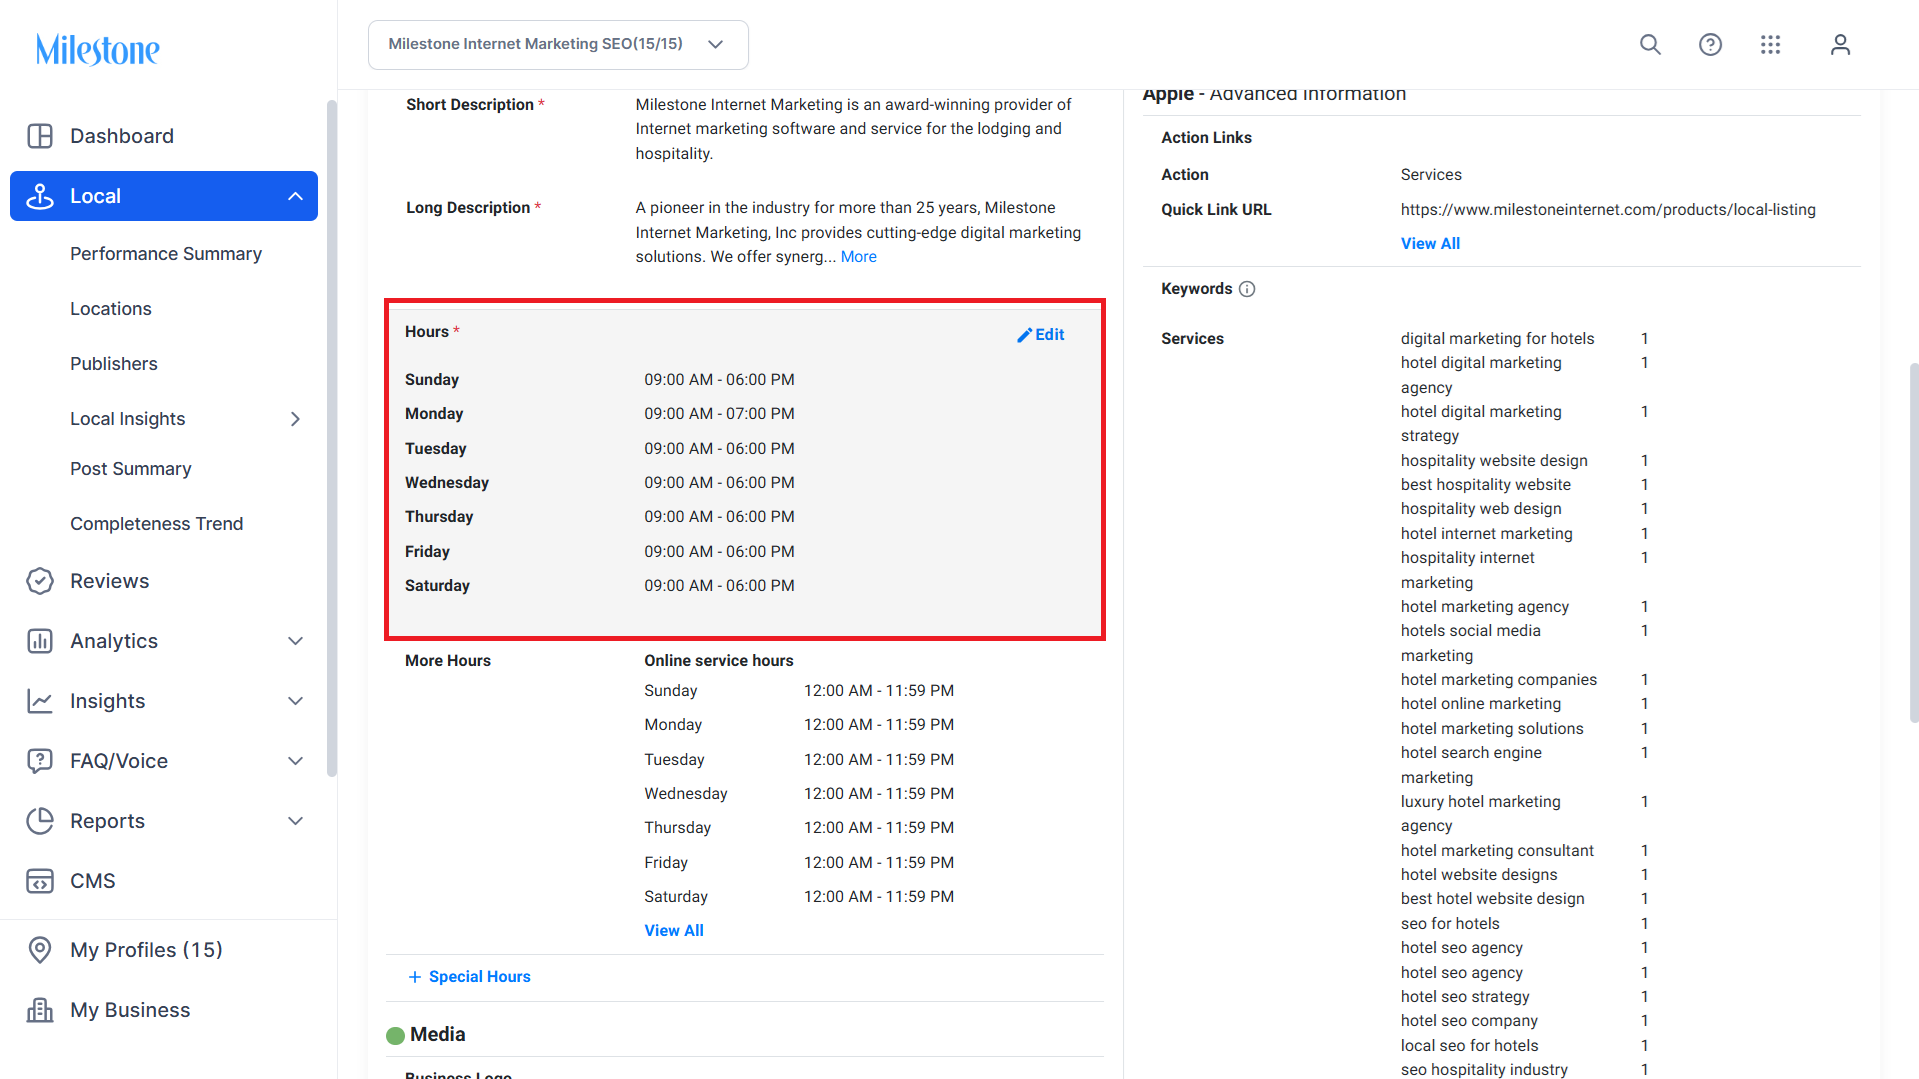Click the pencil icon beside Edit hours

1024,335
